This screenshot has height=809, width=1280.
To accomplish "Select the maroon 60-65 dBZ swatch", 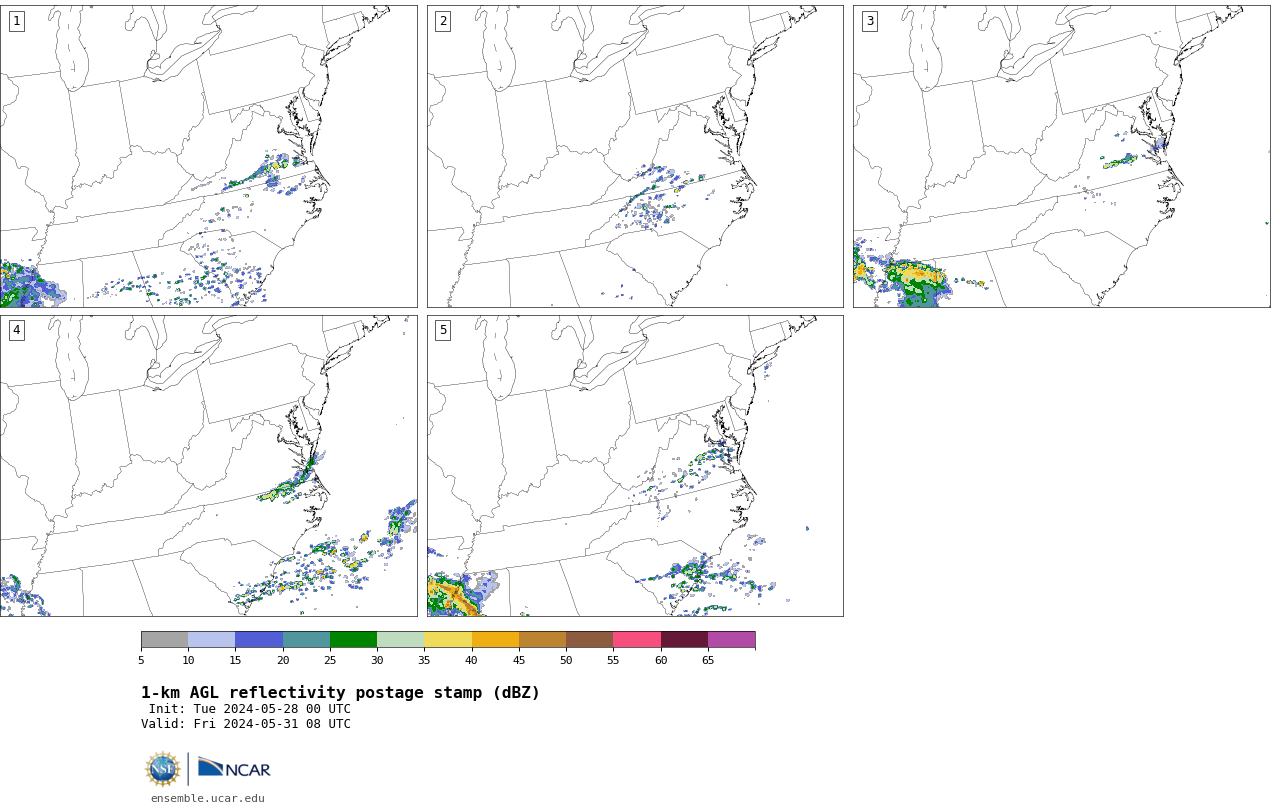I will [x=684, y=640].
